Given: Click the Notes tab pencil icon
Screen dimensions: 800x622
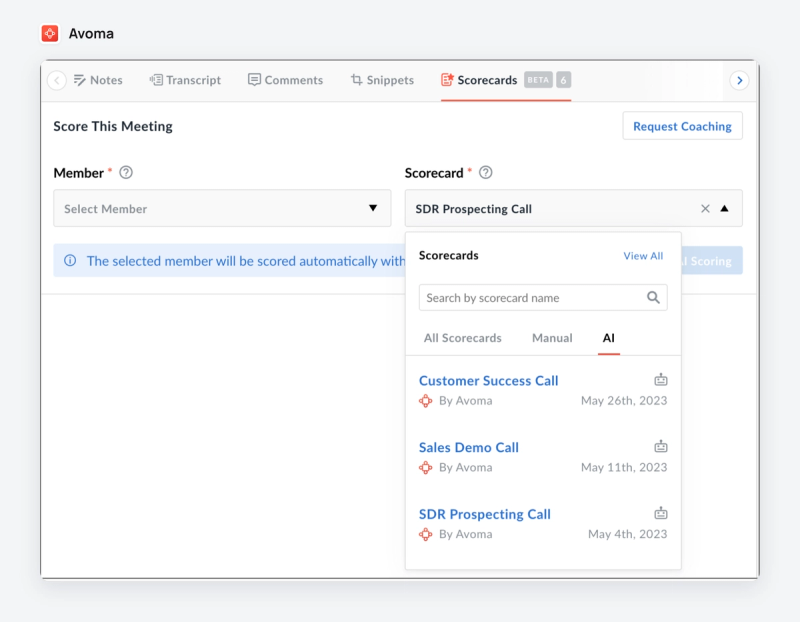Looking at the screenshot, I should [80, 80].
